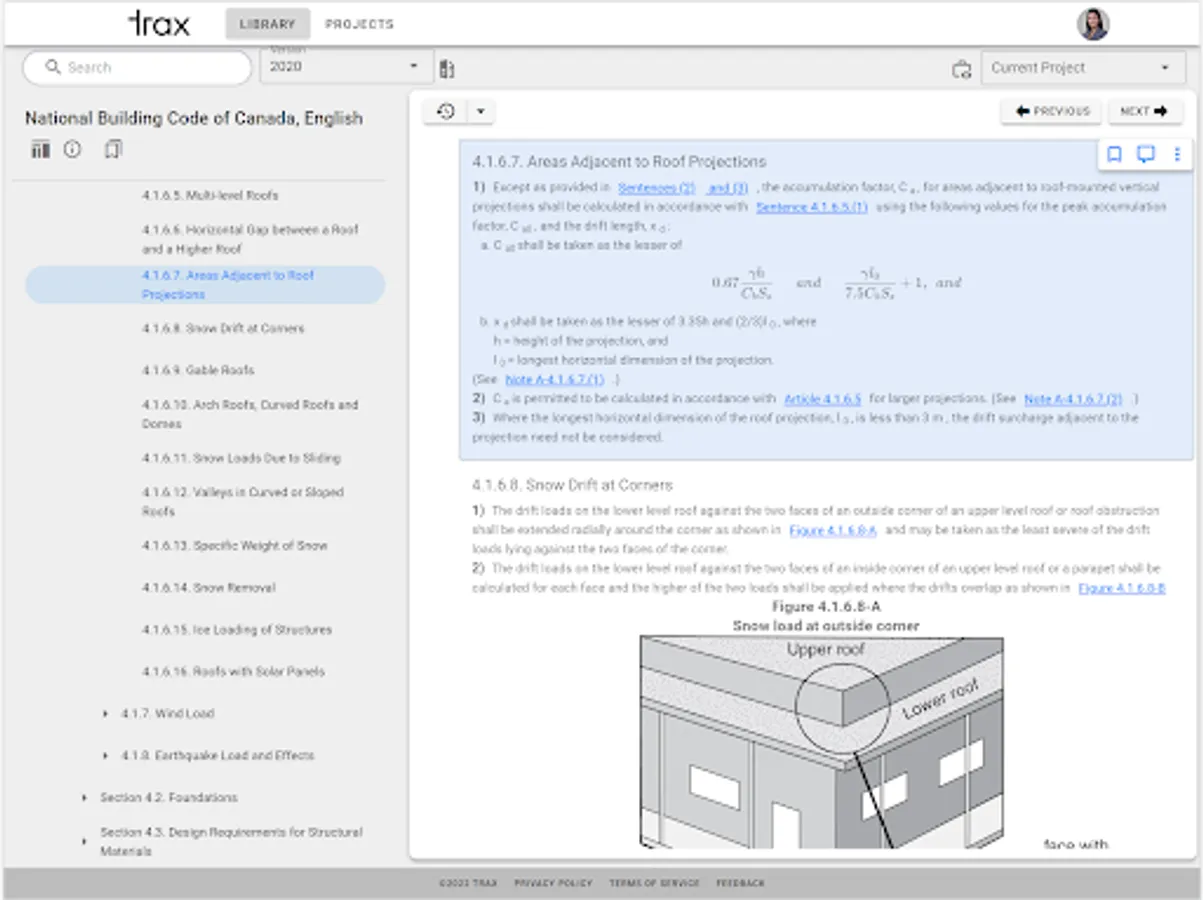Add a comment to section 4.1.6.7
The image size is (1203, 900).
pyautogui.click(x=1146, y=154)
